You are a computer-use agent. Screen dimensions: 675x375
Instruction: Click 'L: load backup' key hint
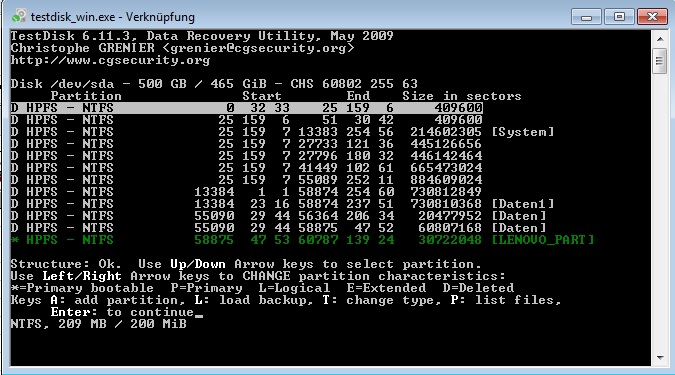pos(254,300)
